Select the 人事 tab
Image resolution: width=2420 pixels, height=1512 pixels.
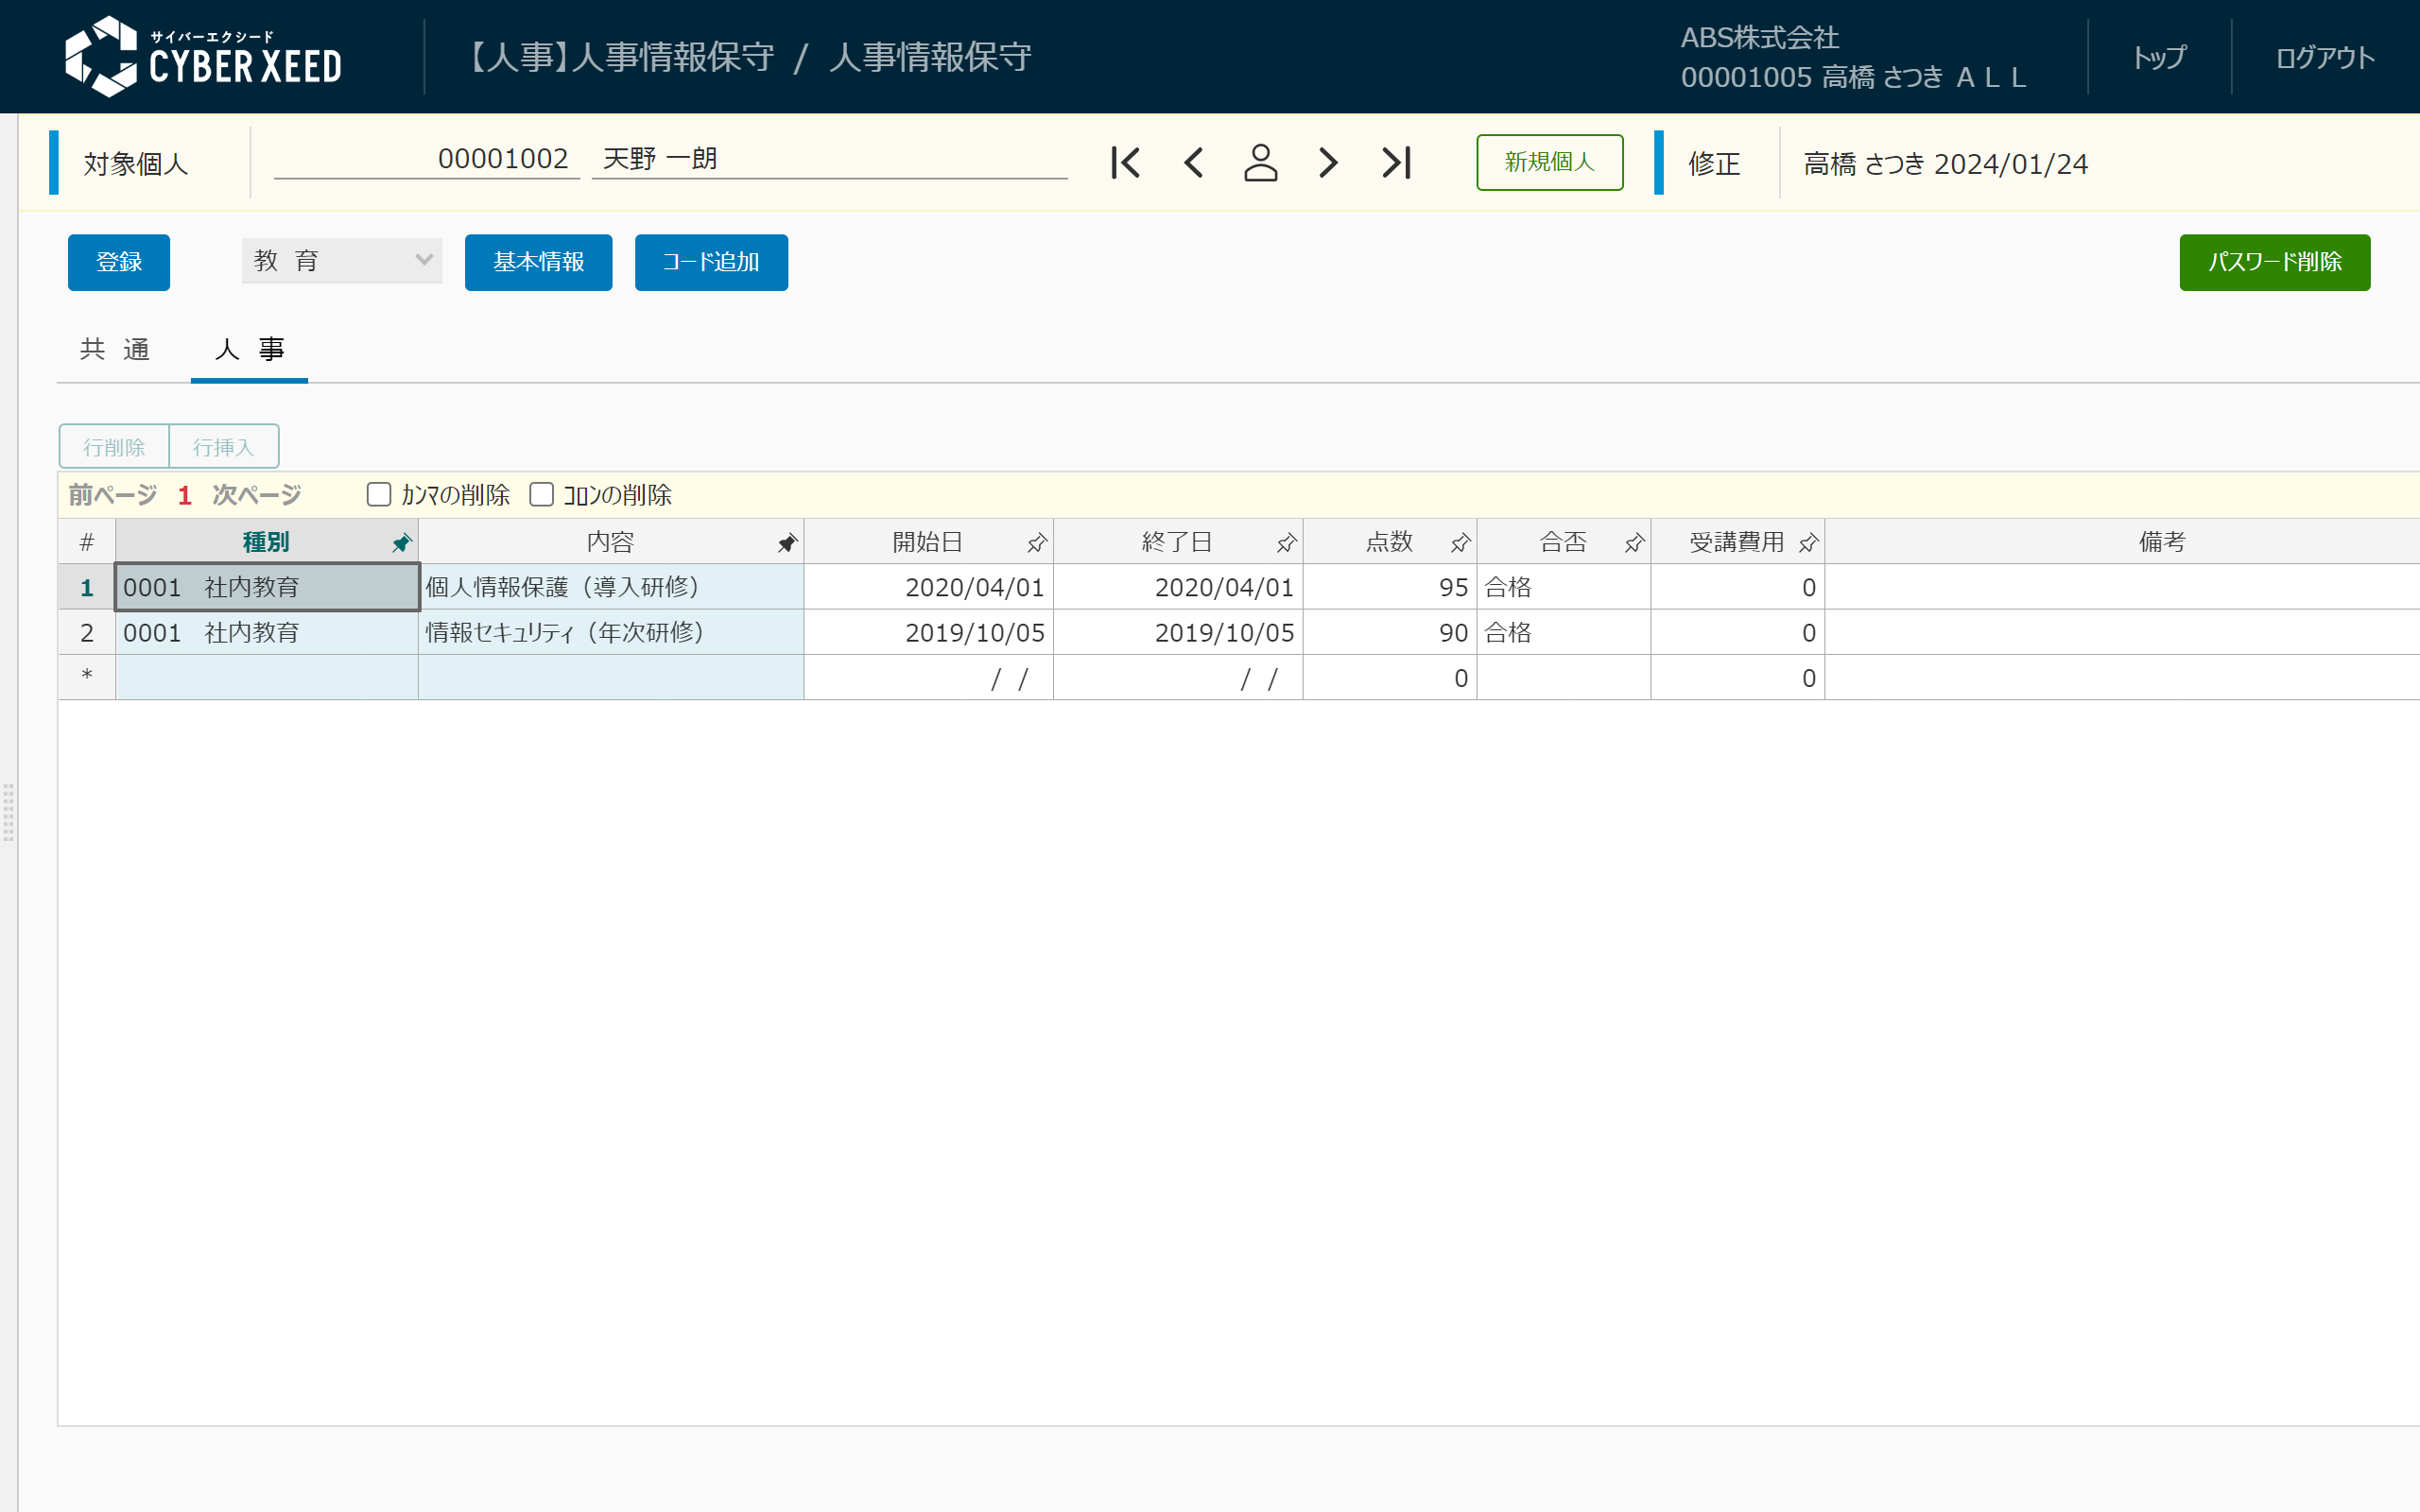click(x=249, y=349)
